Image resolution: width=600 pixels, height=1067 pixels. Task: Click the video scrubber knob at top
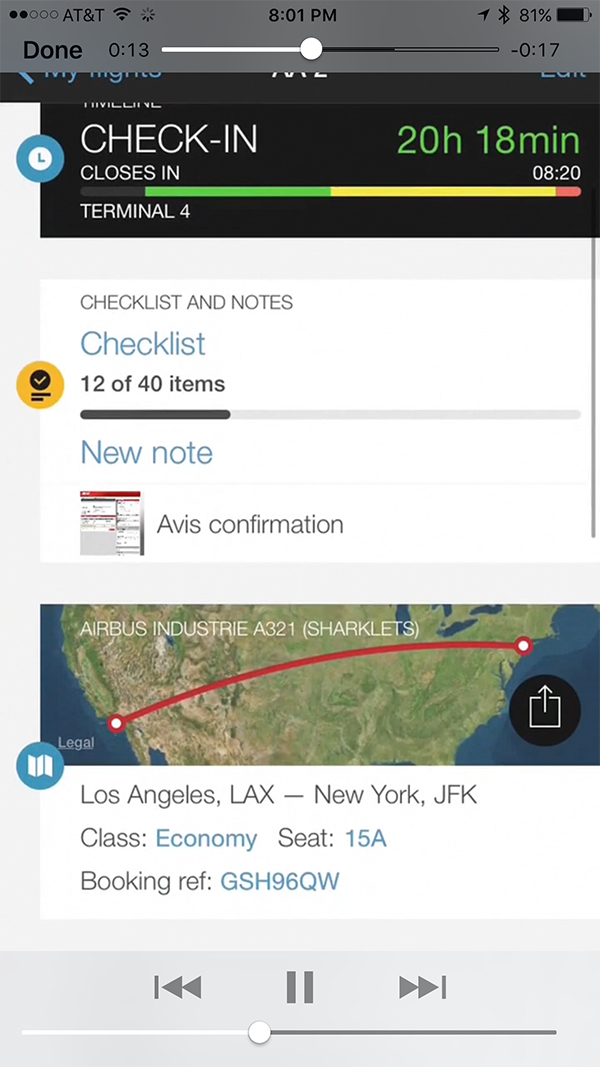(x=311, y=48)
